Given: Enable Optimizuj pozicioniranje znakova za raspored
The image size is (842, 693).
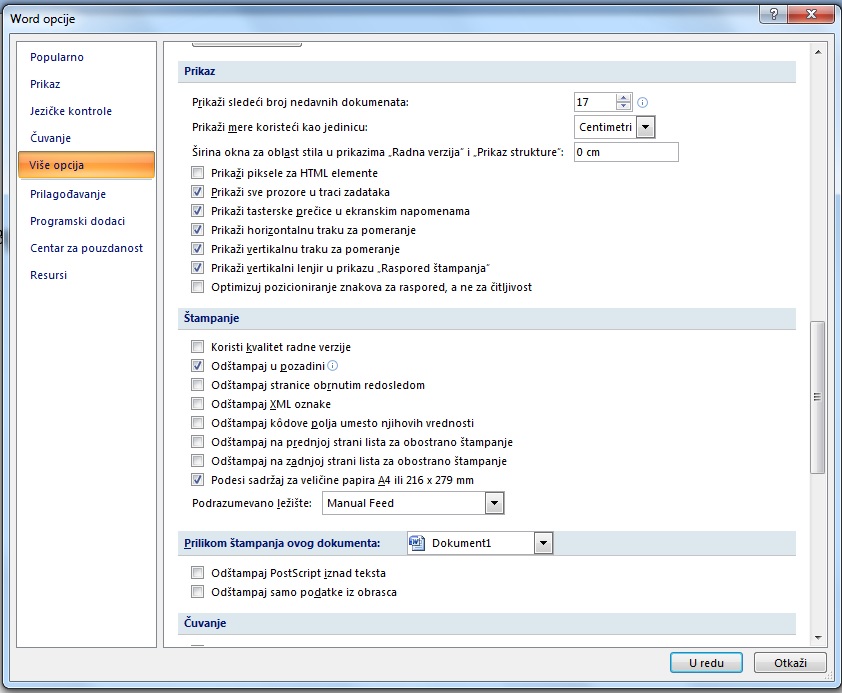Looking at the screenshot, I should (198, 287).
